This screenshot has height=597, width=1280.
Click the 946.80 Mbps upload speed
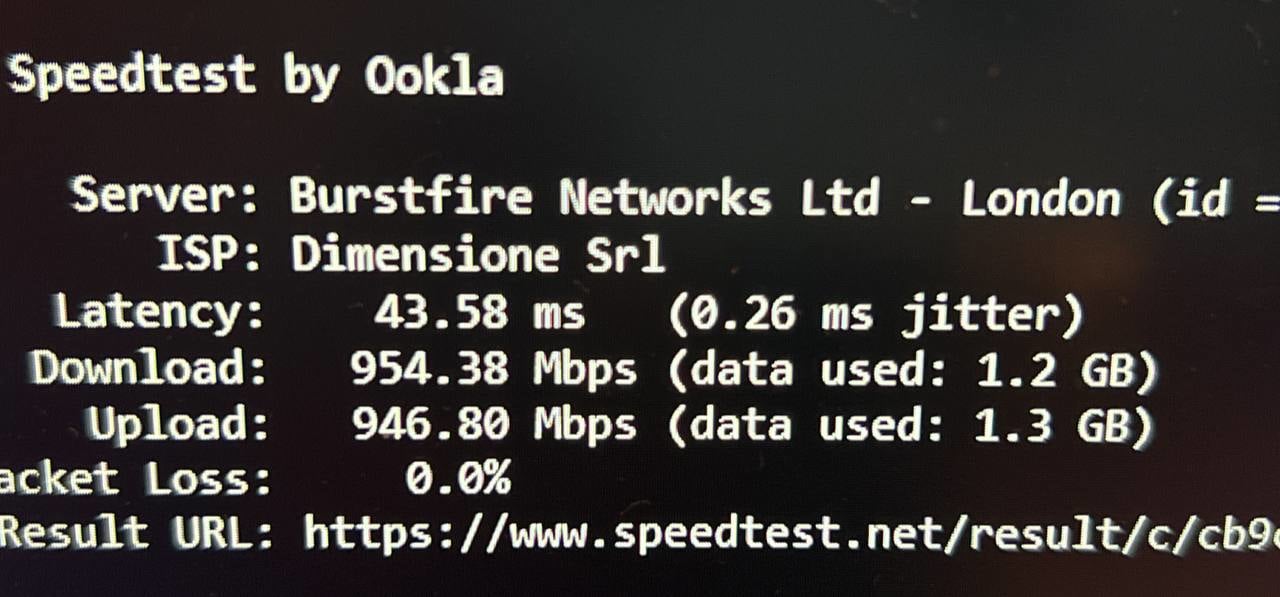493,425
